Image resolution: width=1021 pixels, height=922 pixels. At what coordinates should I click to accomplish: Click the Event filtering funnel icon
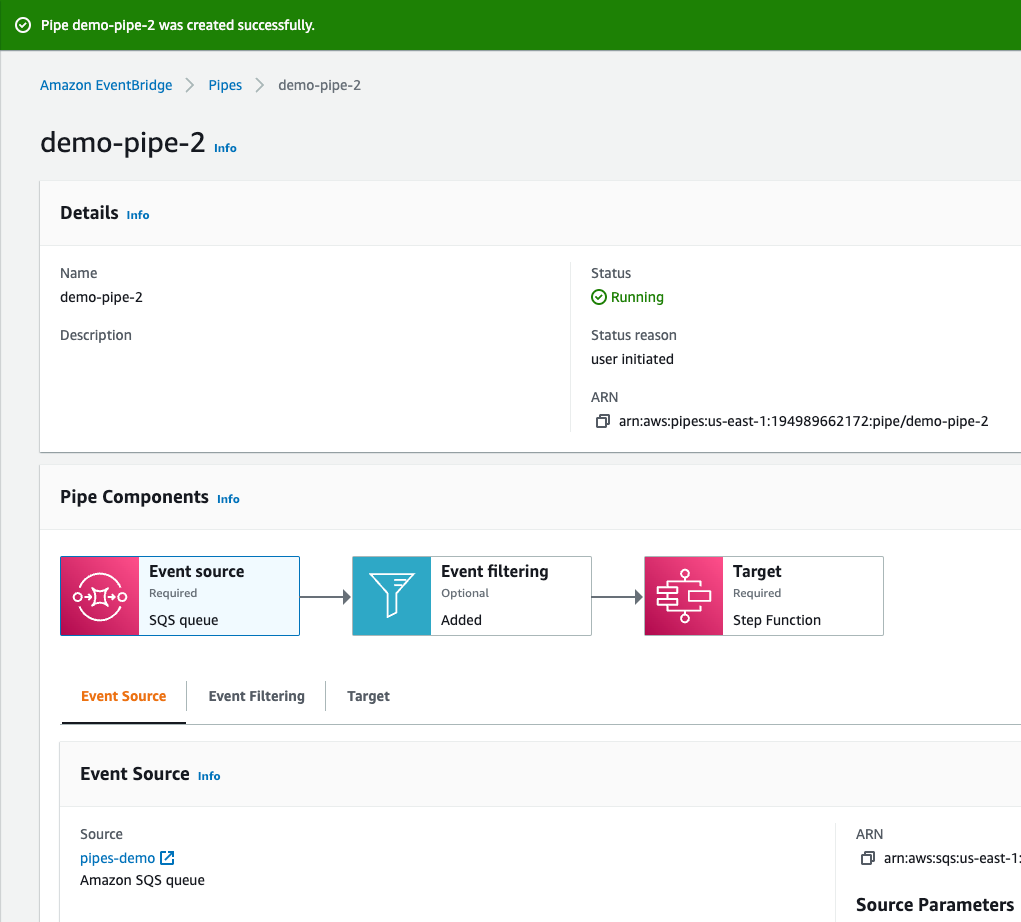click(x=391, y=596)
